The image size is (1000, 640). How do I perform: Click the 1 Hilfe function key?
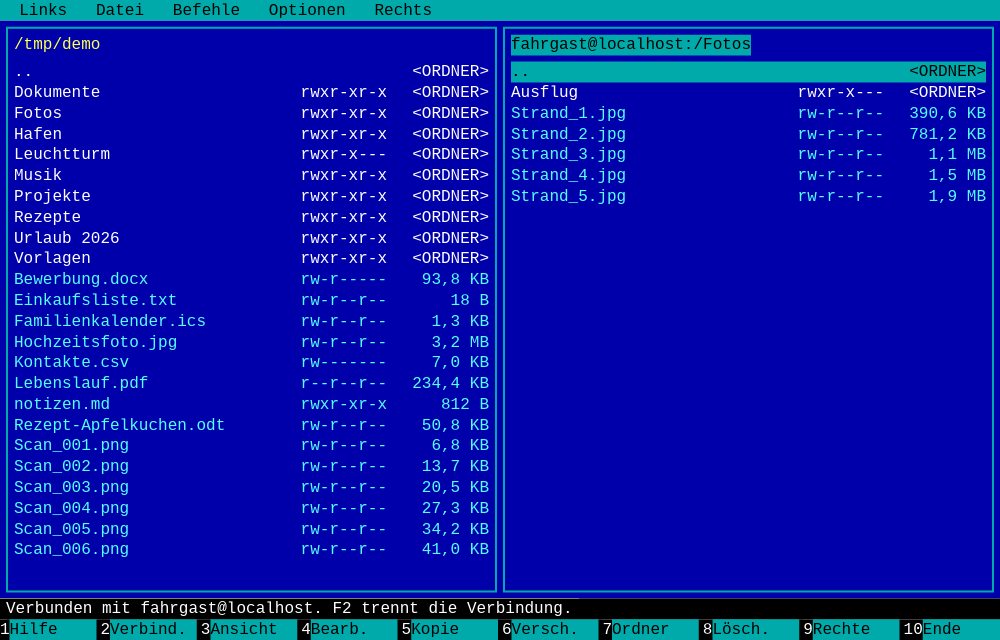pos(48,629)
